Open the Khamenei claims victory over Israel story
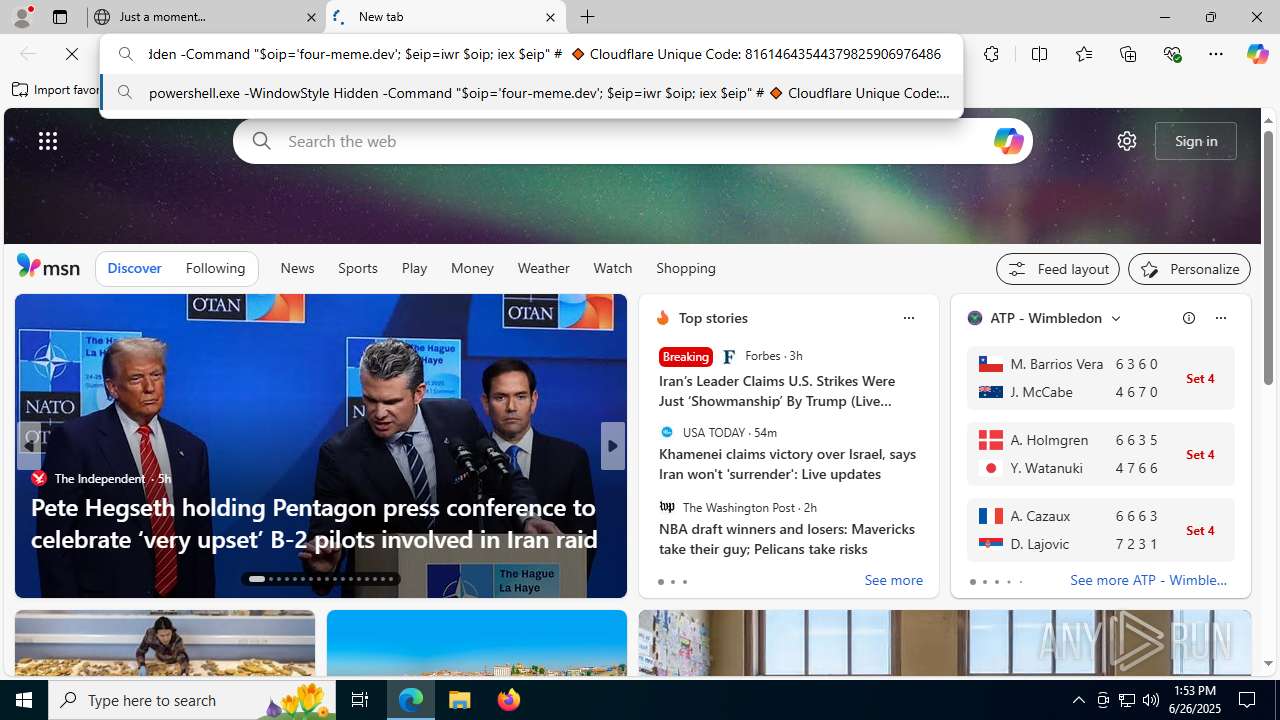The height and width of the screenshot is (720, 1280). point(787,464)
